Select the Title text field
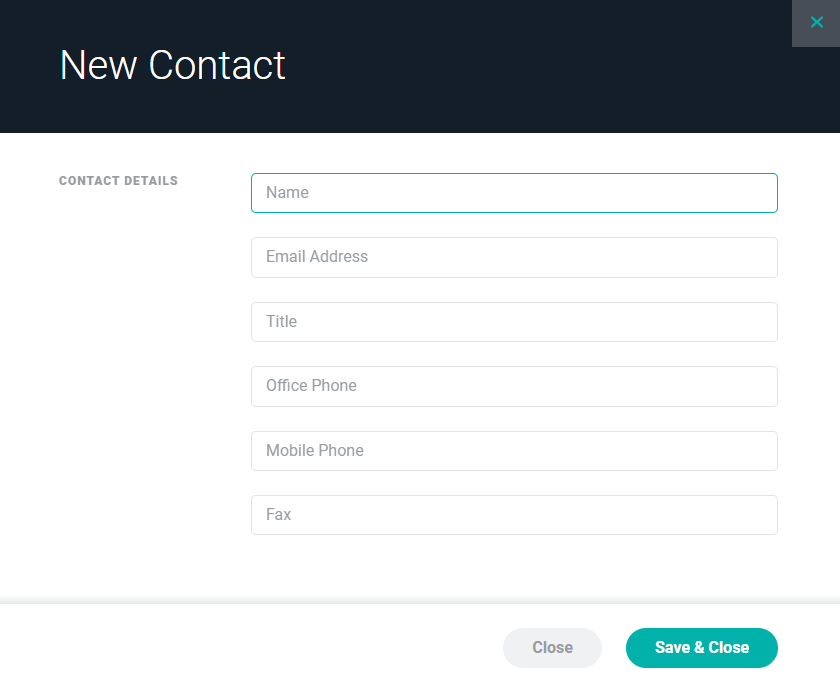 click(x=514, y=322)
